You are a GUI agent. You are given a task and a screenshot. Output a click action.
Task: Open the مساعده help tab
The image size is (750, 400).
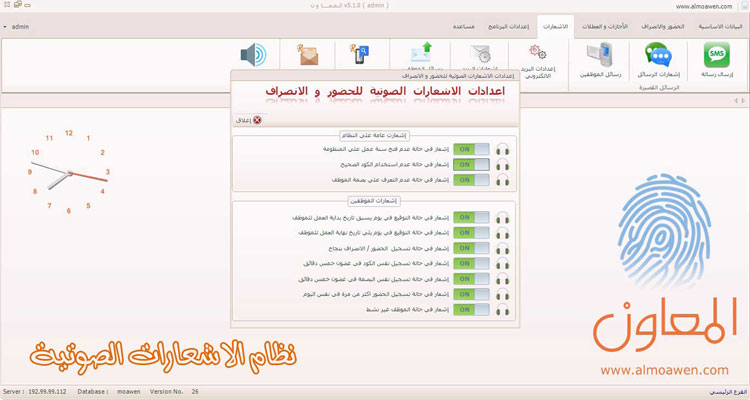[463, 27]
